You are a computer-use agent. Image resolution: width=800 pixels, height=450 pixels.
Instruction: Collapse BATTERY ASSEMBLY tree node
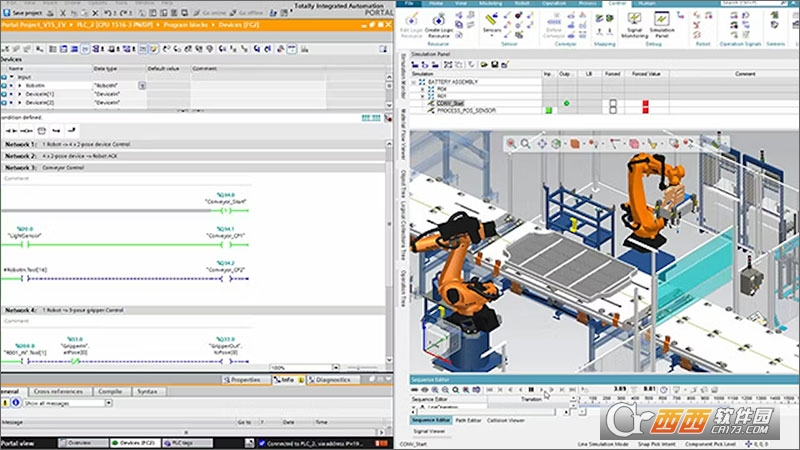(x=414, y=82)
